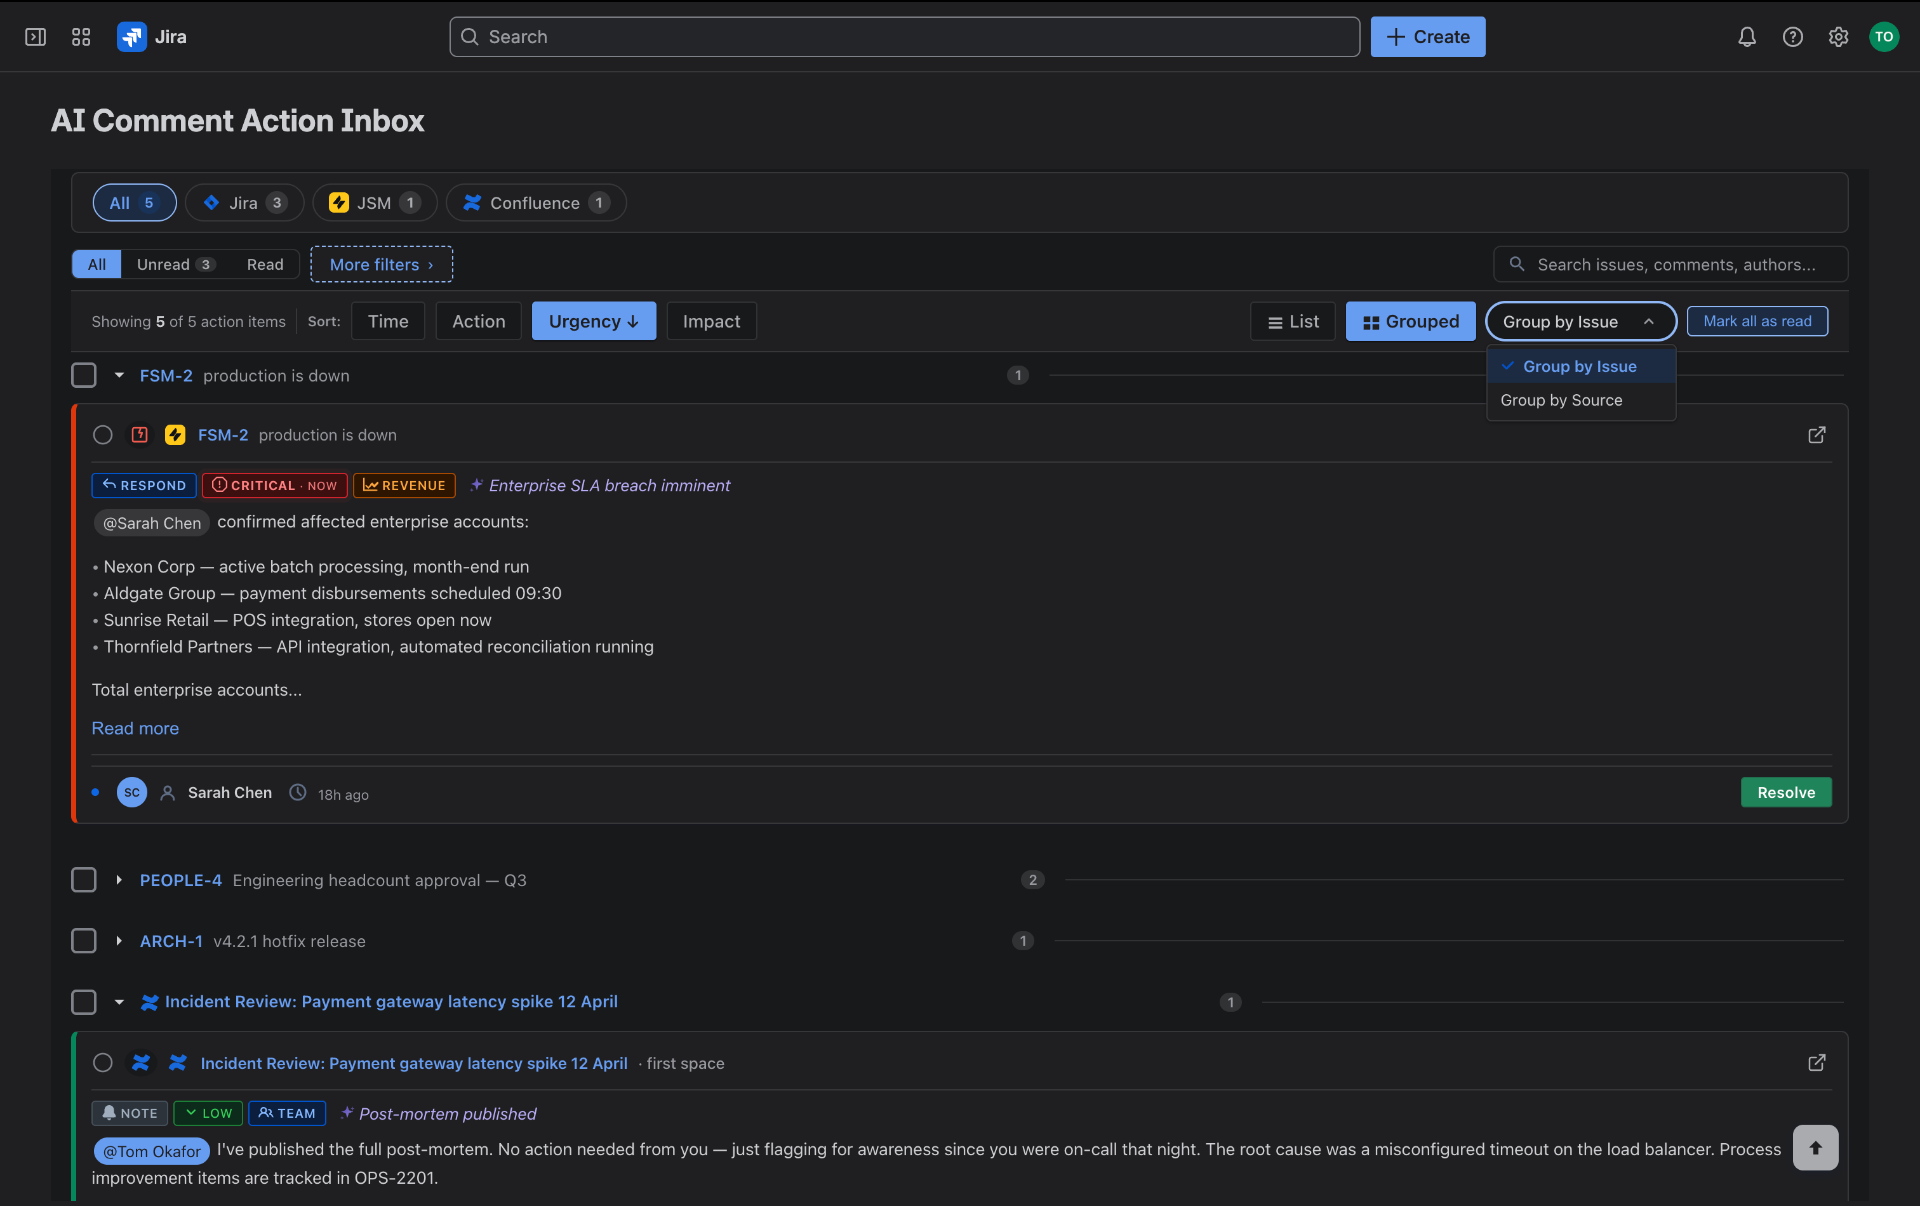Mark the Sarah Chen comment as read
Image resolution: width=1920 pixels, height=1206 pixels.
103,435
